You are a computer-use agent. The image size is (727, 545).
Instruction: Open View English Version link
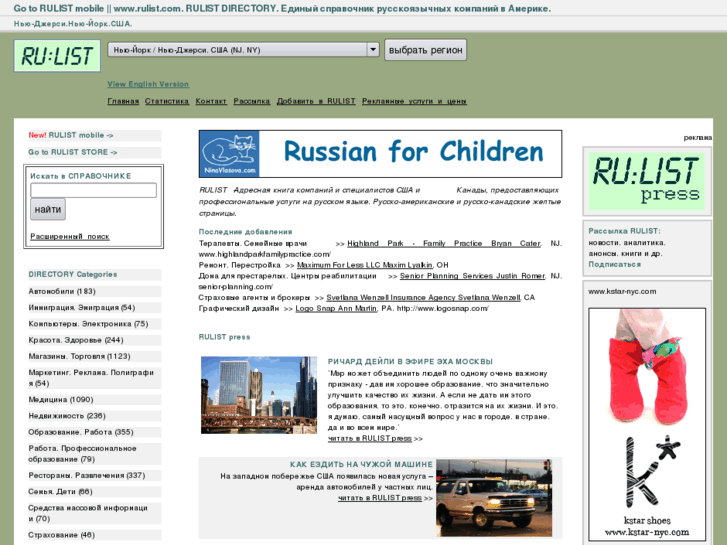tap(148, 84)
